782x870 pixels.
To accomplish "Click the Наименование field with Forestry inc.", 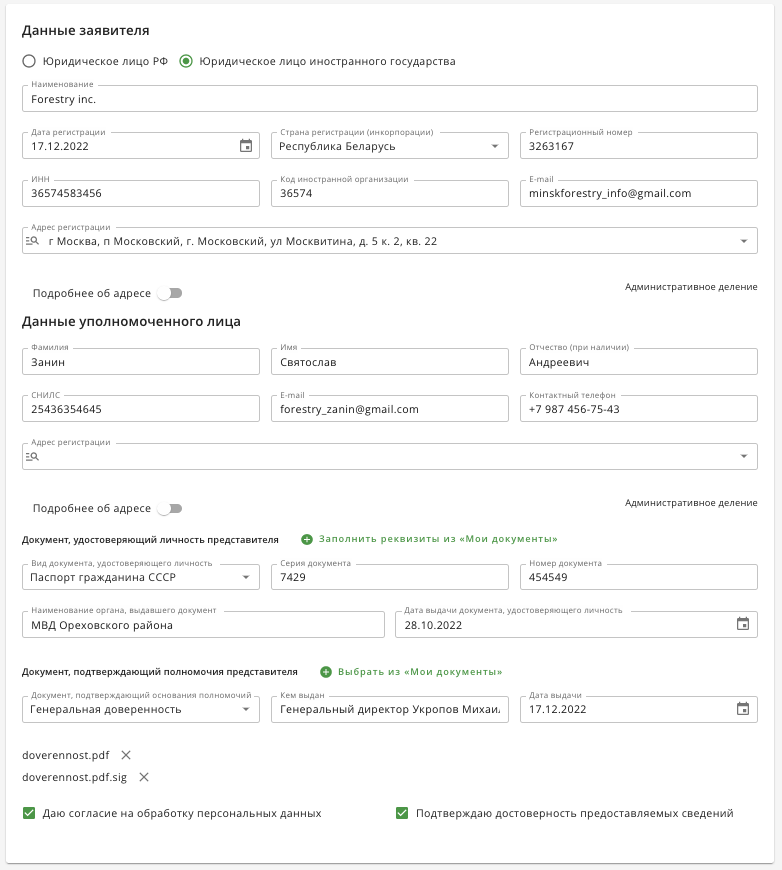I will pos(390,99).
